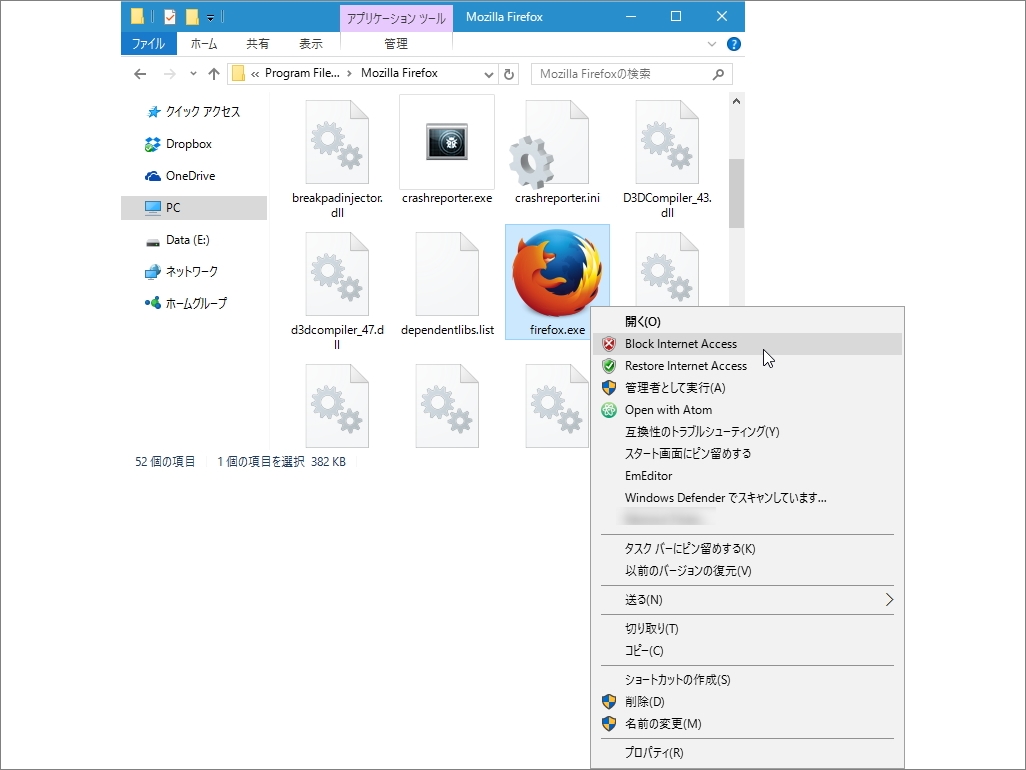Click the new folder icon in title bar
Viewport: 1026px width, 770px height.
coord(192,16)
